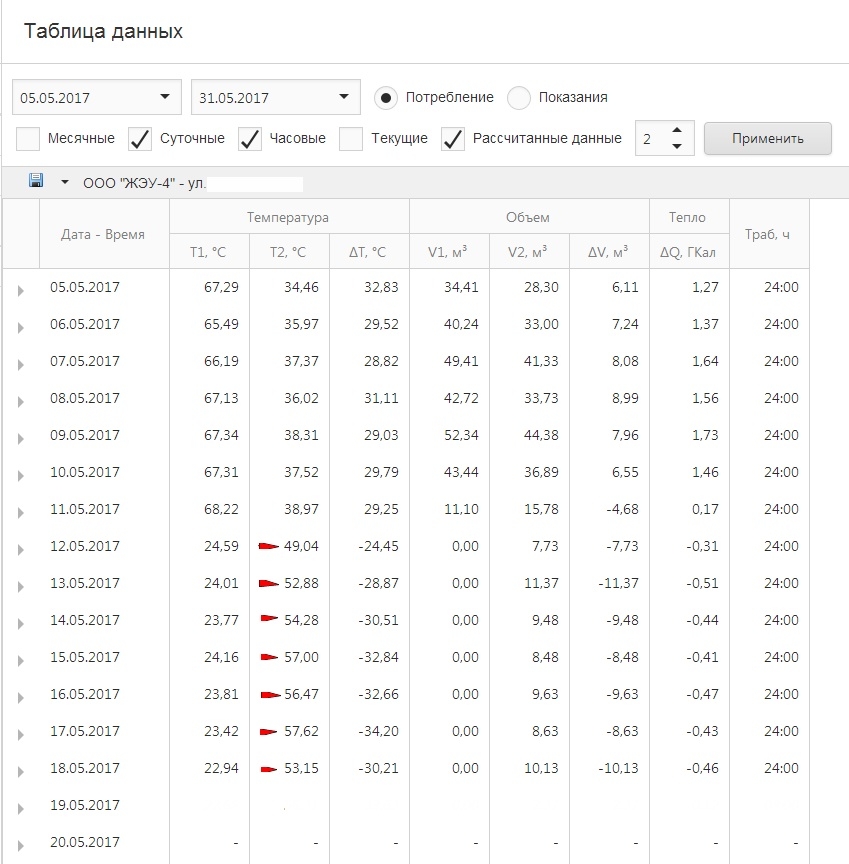This screenshot has height=864, width=849.
Task: Expand the 09.05.2017 row
Action: tap(20, 438)
